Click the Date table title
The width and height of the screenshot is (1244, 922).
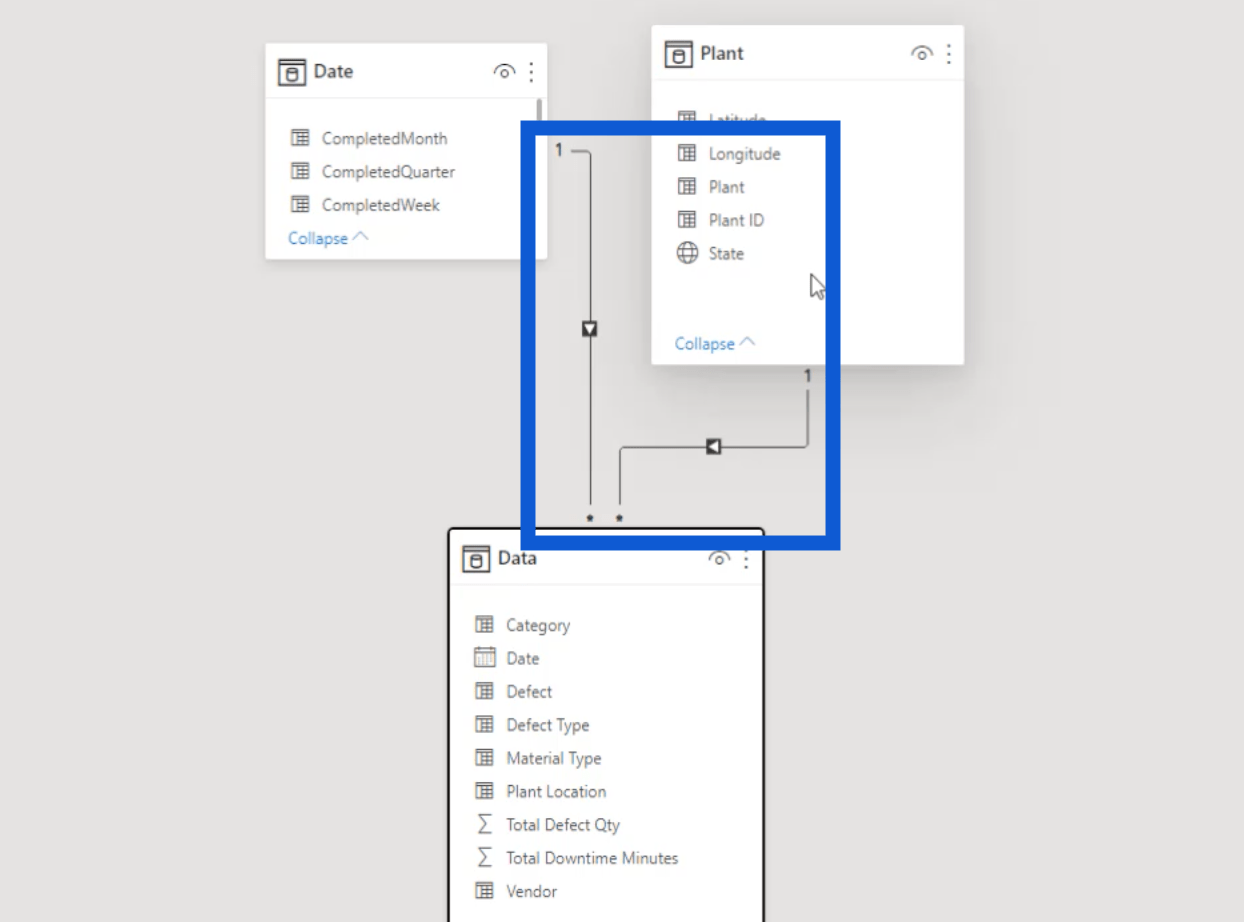click(333, 72)
